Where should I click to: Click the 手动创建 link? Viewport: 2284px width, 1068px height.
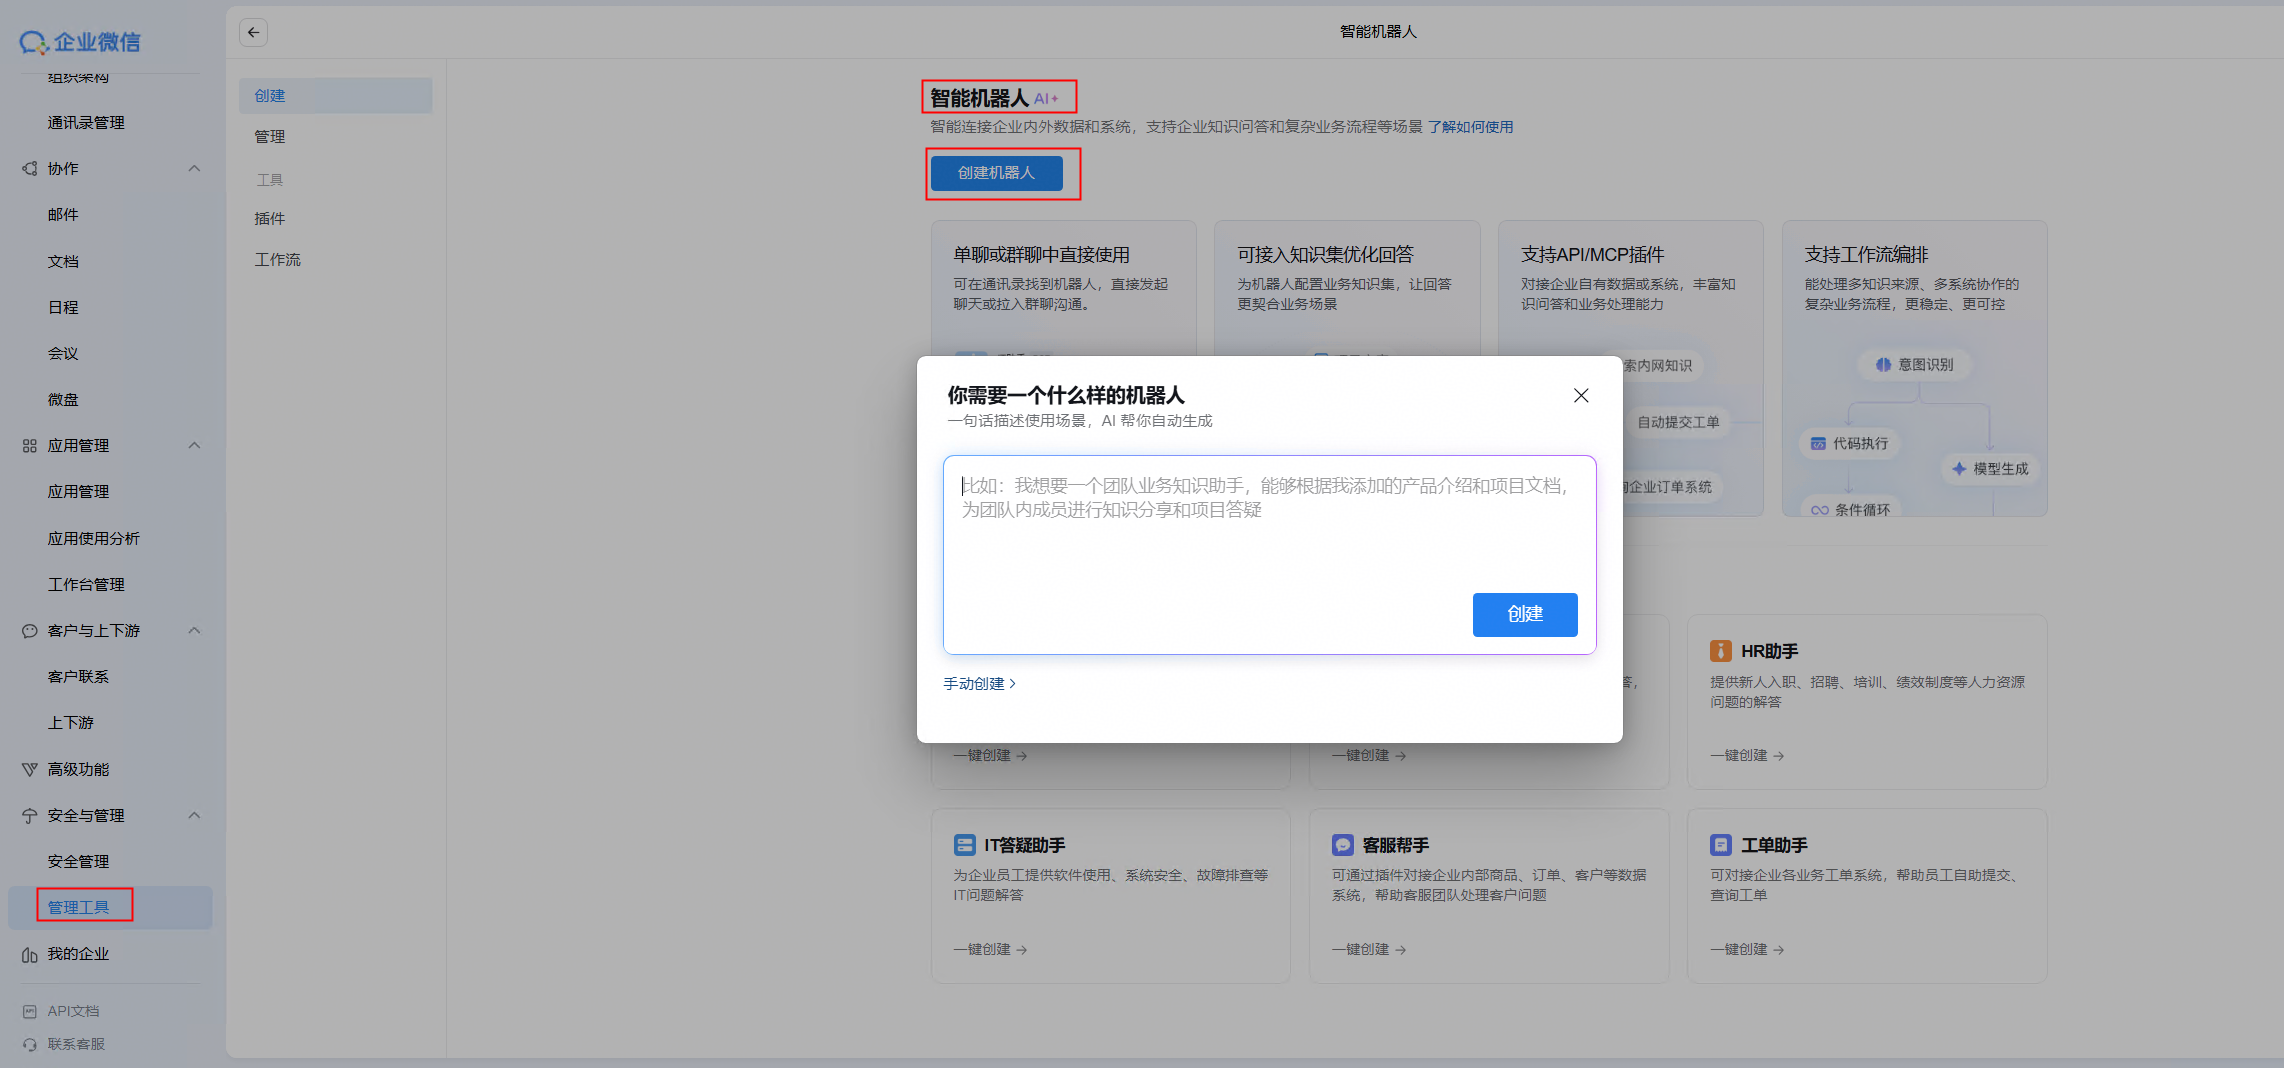979,684
